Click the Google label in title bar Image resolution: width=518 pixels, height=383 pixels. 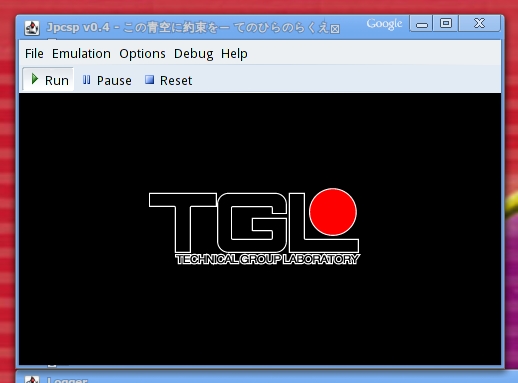pos(384,24)
